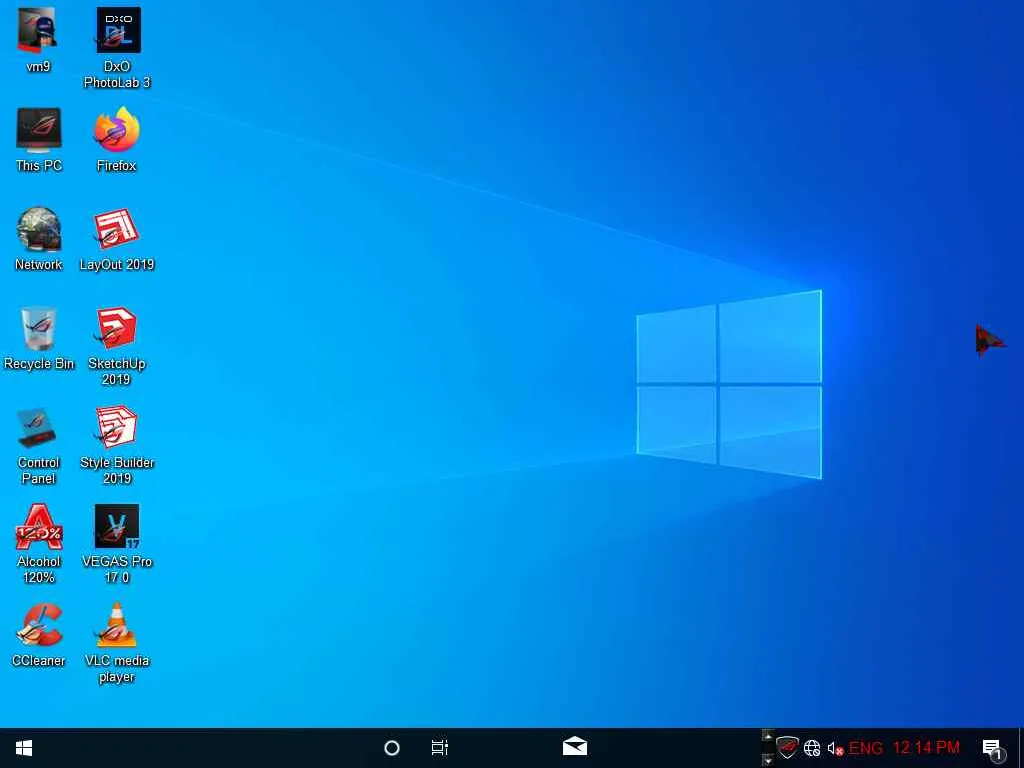Viewport: 1024px width, 768px height.
Task: Select the Recycle Bin icon
Action: pyautogui.click(x=39, y=338)
